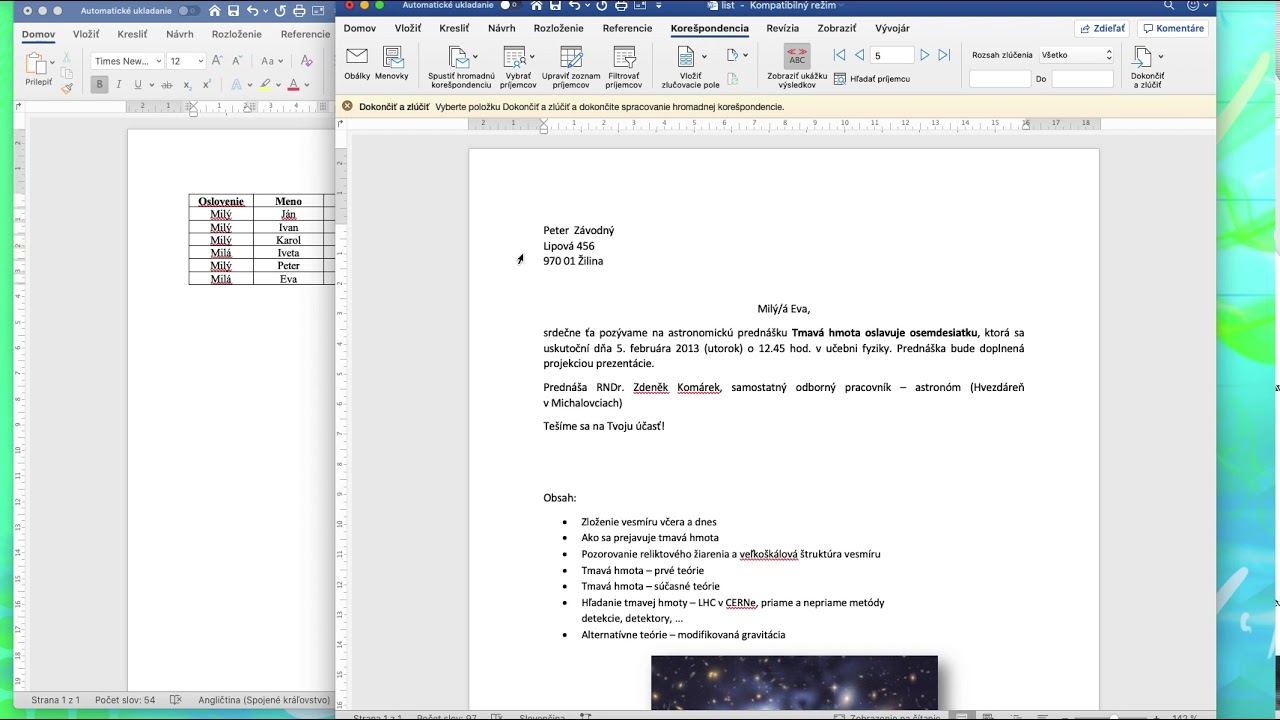Click red font color in back window
This screenshot has width=1280, height=720.
point(293,85)
